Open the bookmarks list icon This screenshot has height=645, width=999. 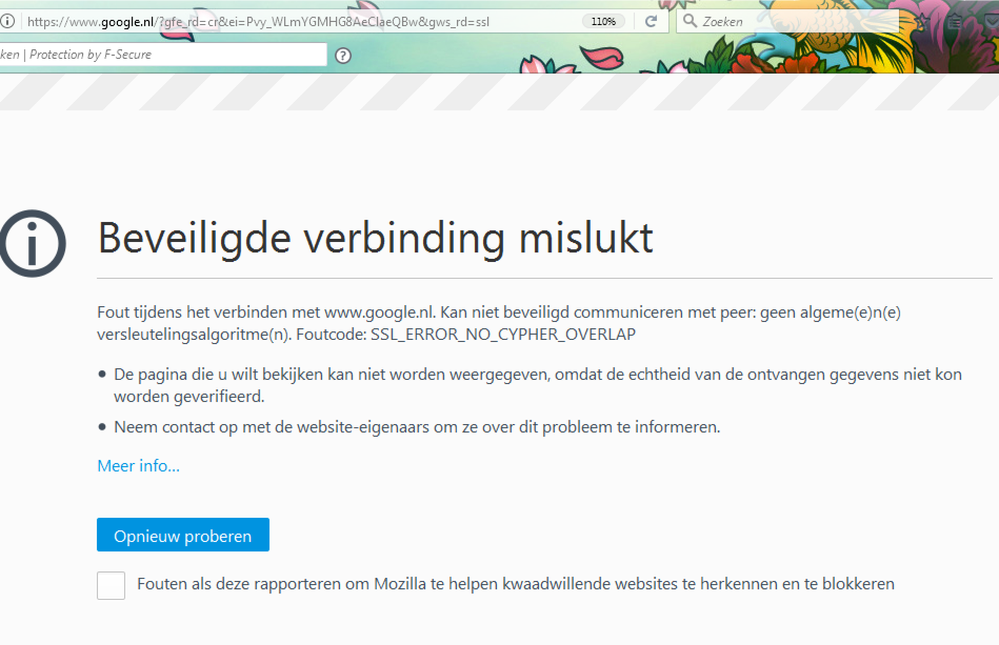coord(954,22)
